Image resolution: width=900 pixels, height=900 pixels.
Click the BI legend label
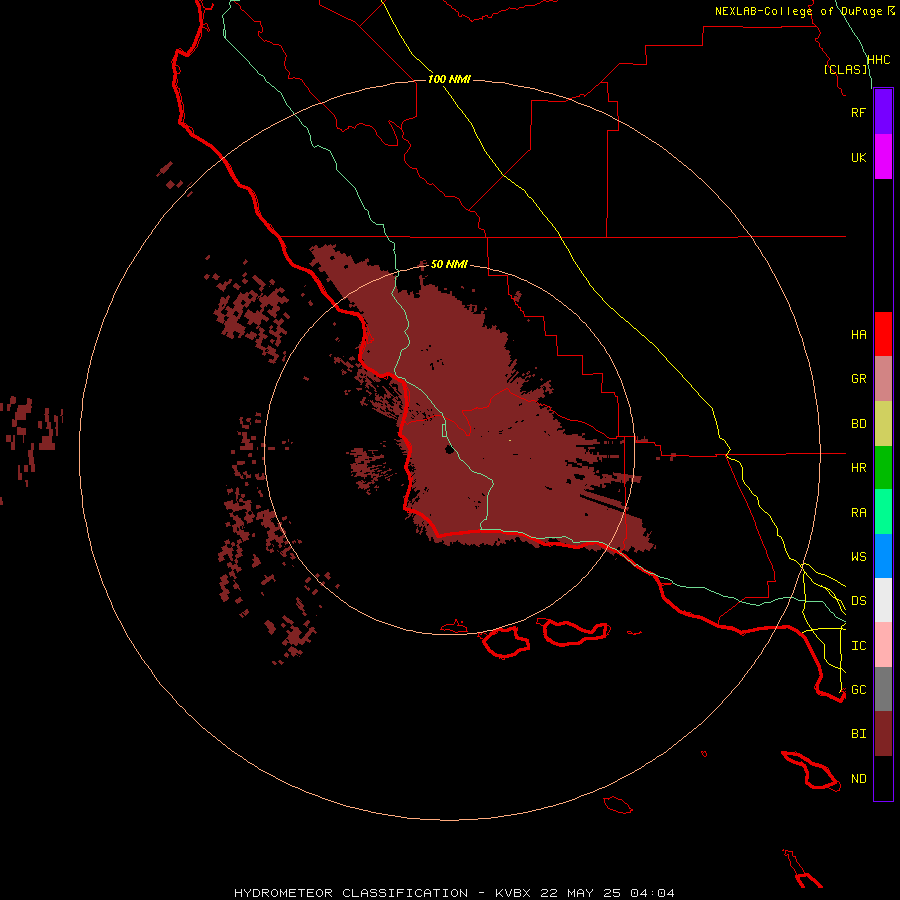tap(858, 734)
